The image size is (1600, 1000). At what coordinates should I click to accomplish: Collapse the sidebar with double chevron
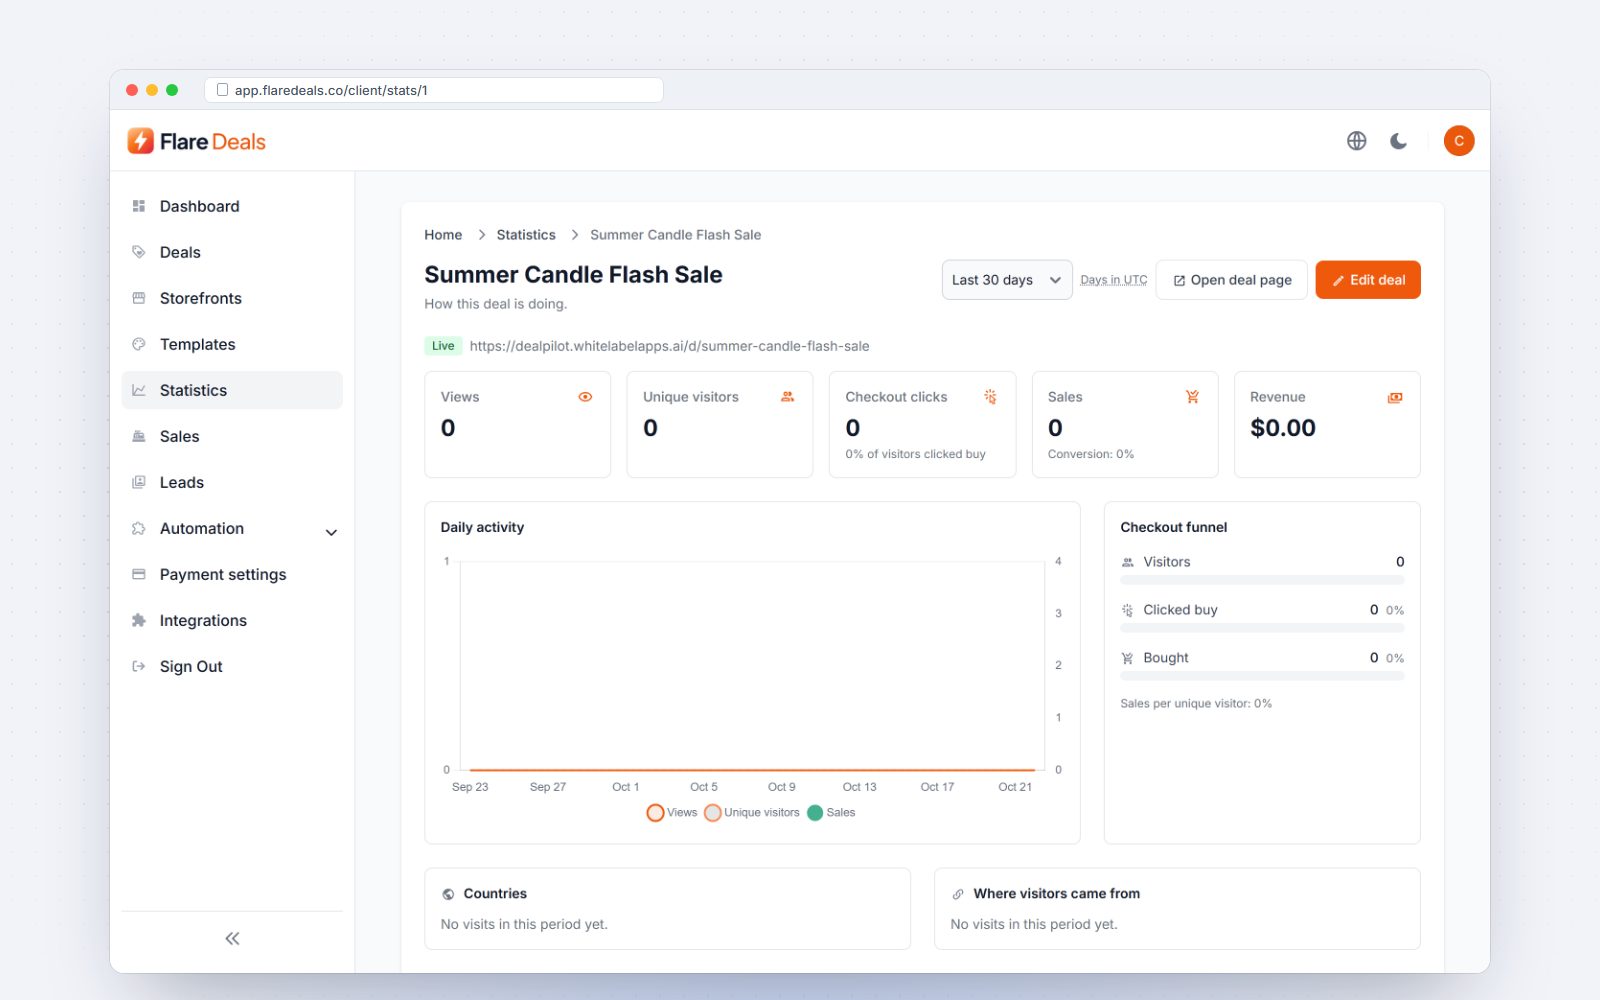232,938
